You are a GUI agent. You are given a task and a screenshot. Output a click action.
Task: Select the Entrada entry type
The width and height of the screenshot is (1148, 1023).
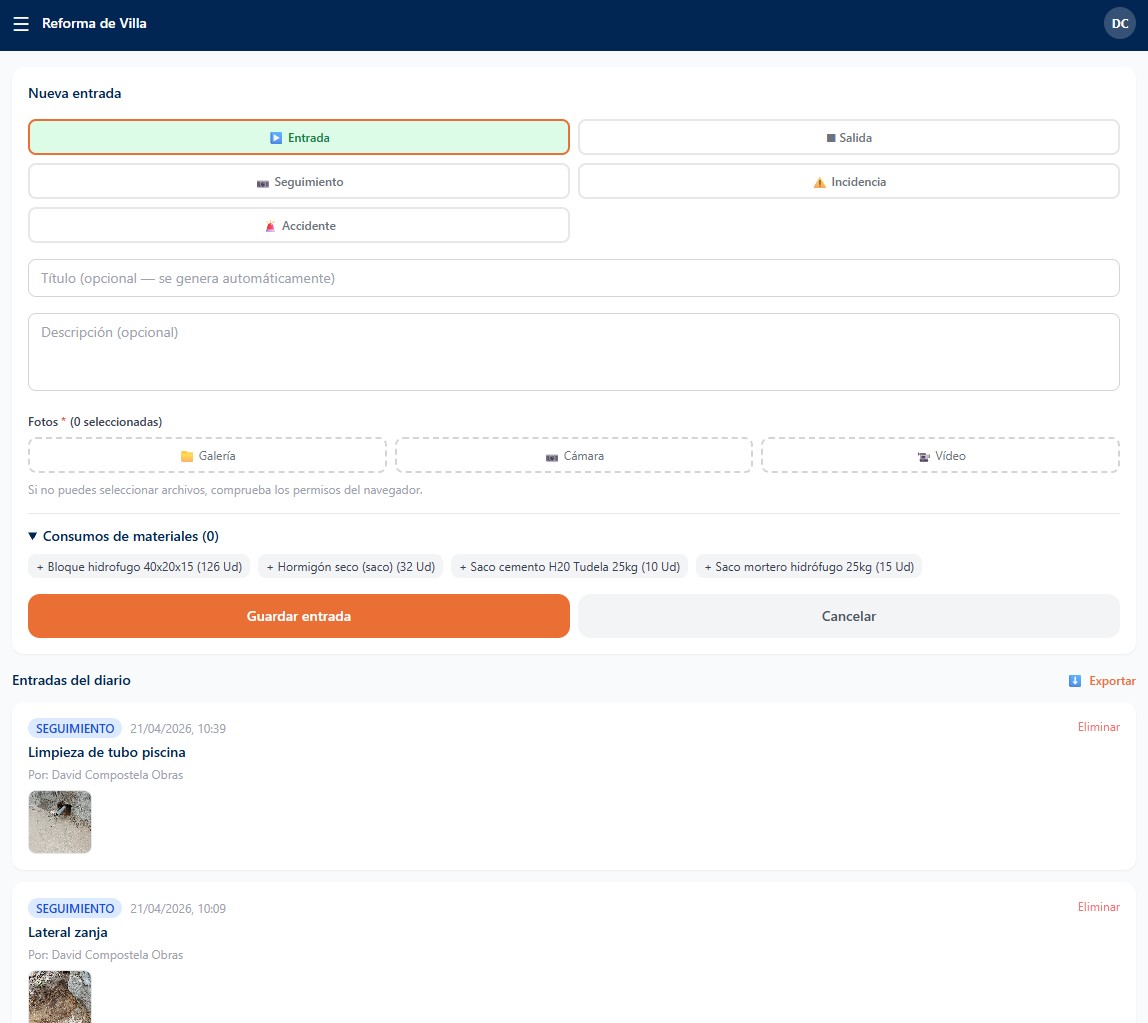299,138
